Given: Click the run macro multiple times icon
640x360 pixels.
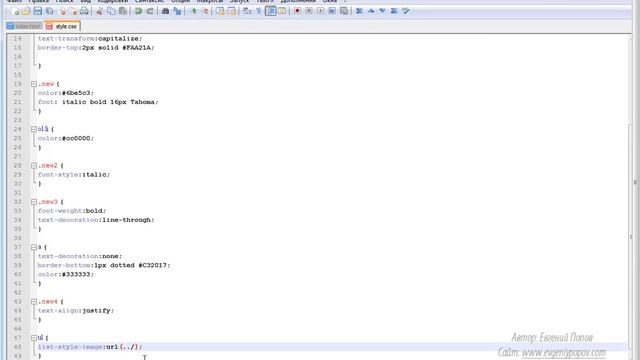Looking at the screenshot, I should (332, 11).
